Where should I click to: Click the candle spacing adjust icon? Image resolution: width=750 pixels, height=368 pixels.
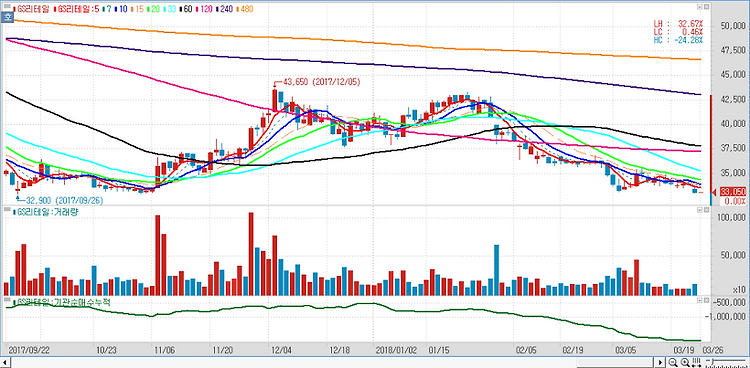point(696,362)
